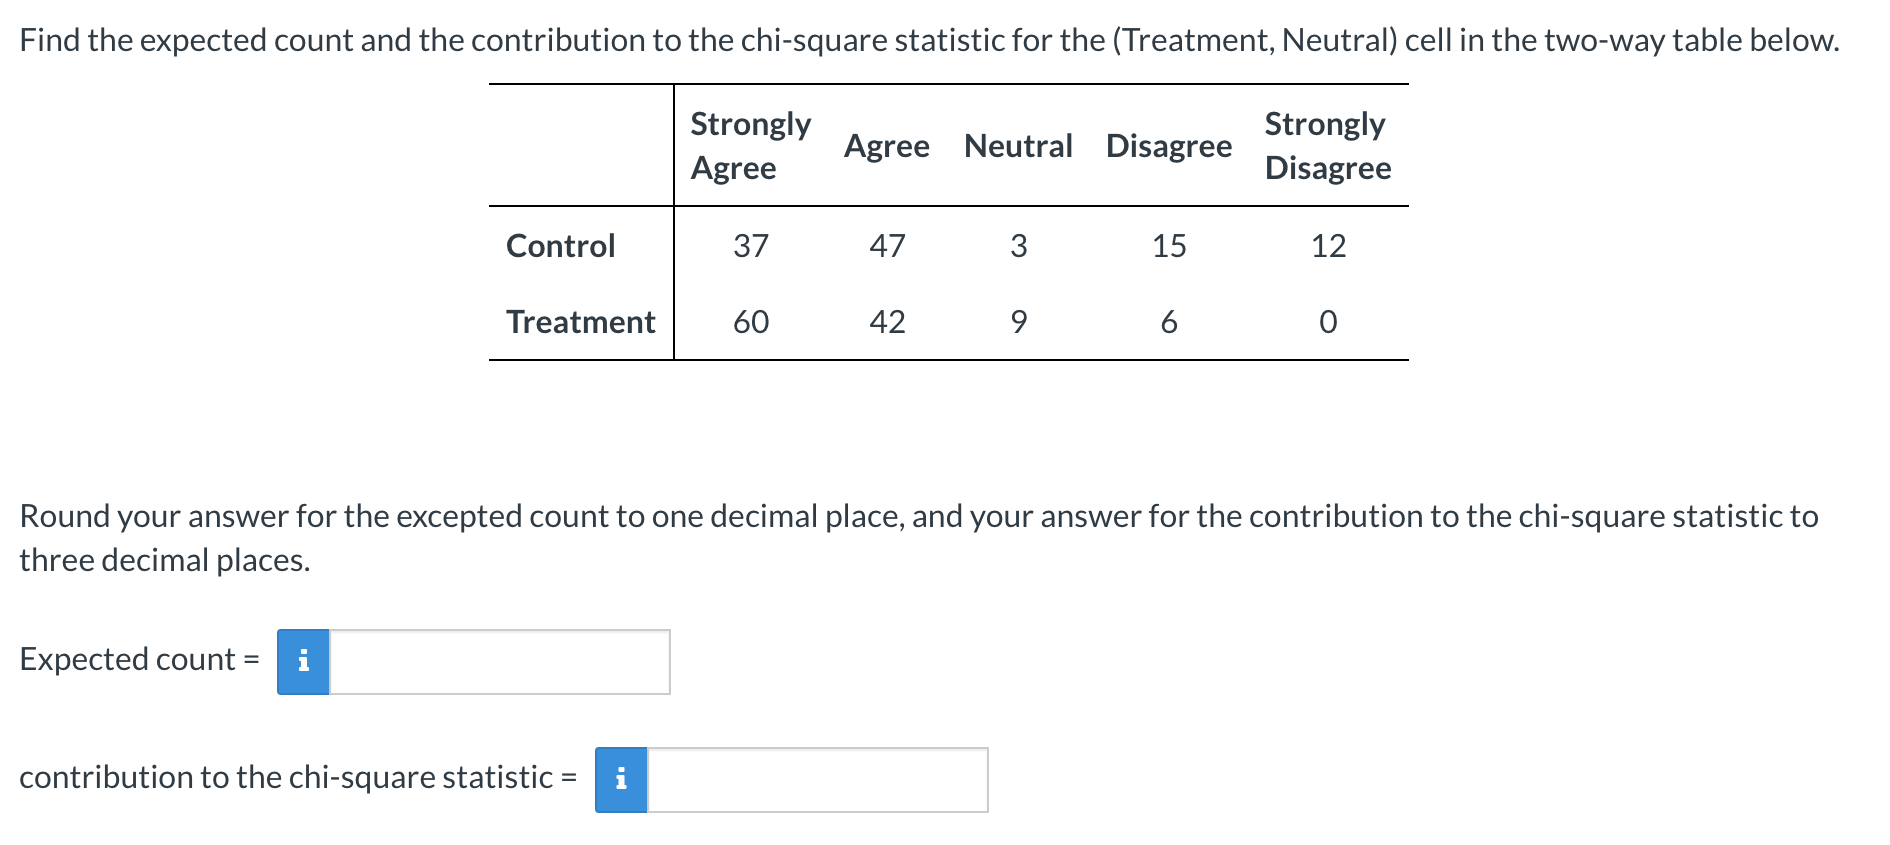Screen dimensions: 1890x845
Task: Select the Strongly Agree column header
Action: (750, 146)
